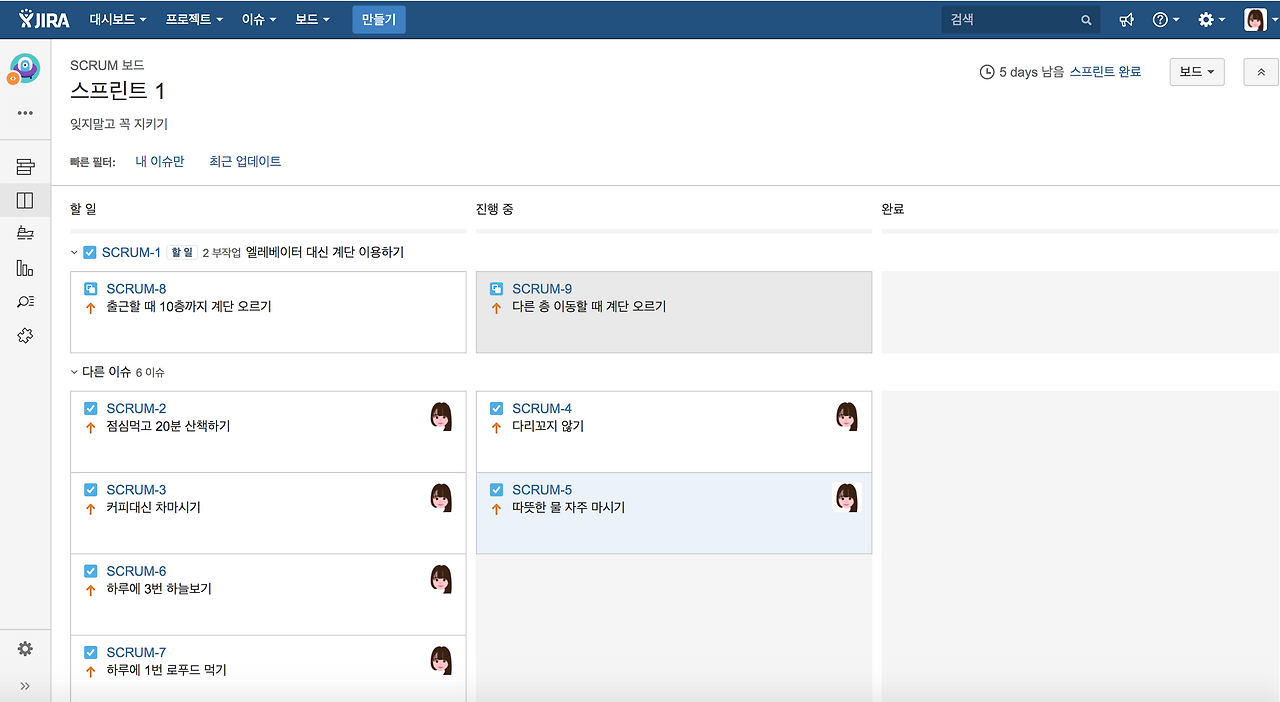Click assignee avatar on SCRUM-2
Image resolution: width=1280 pixels, height=702 pixels.
(441, 417)
